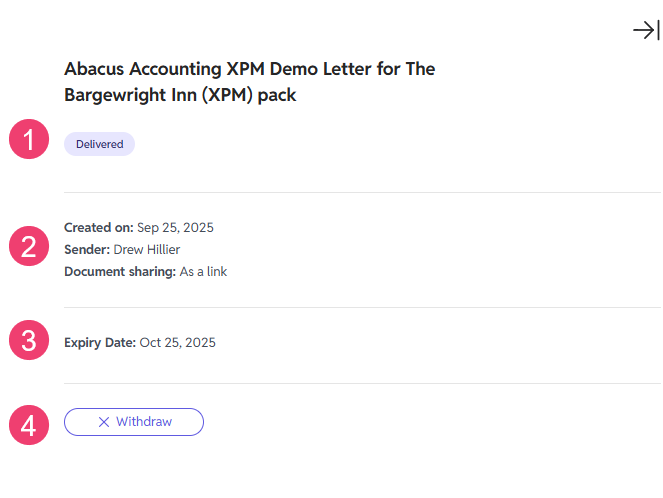Click the "Document sharing:" label
The height and width of the screenshot is (498, 663).
120,271
